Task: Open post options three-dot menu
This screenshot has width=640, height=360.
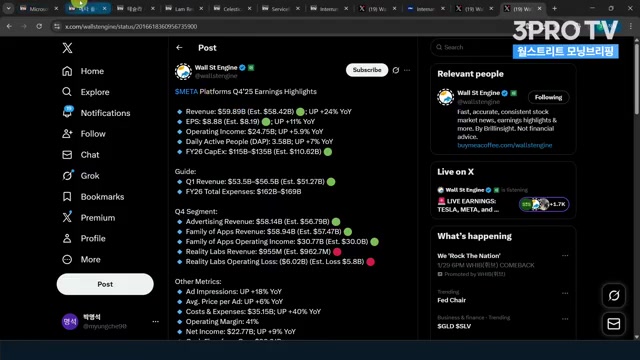Action: pyautogui.click(x=407, y=70)
